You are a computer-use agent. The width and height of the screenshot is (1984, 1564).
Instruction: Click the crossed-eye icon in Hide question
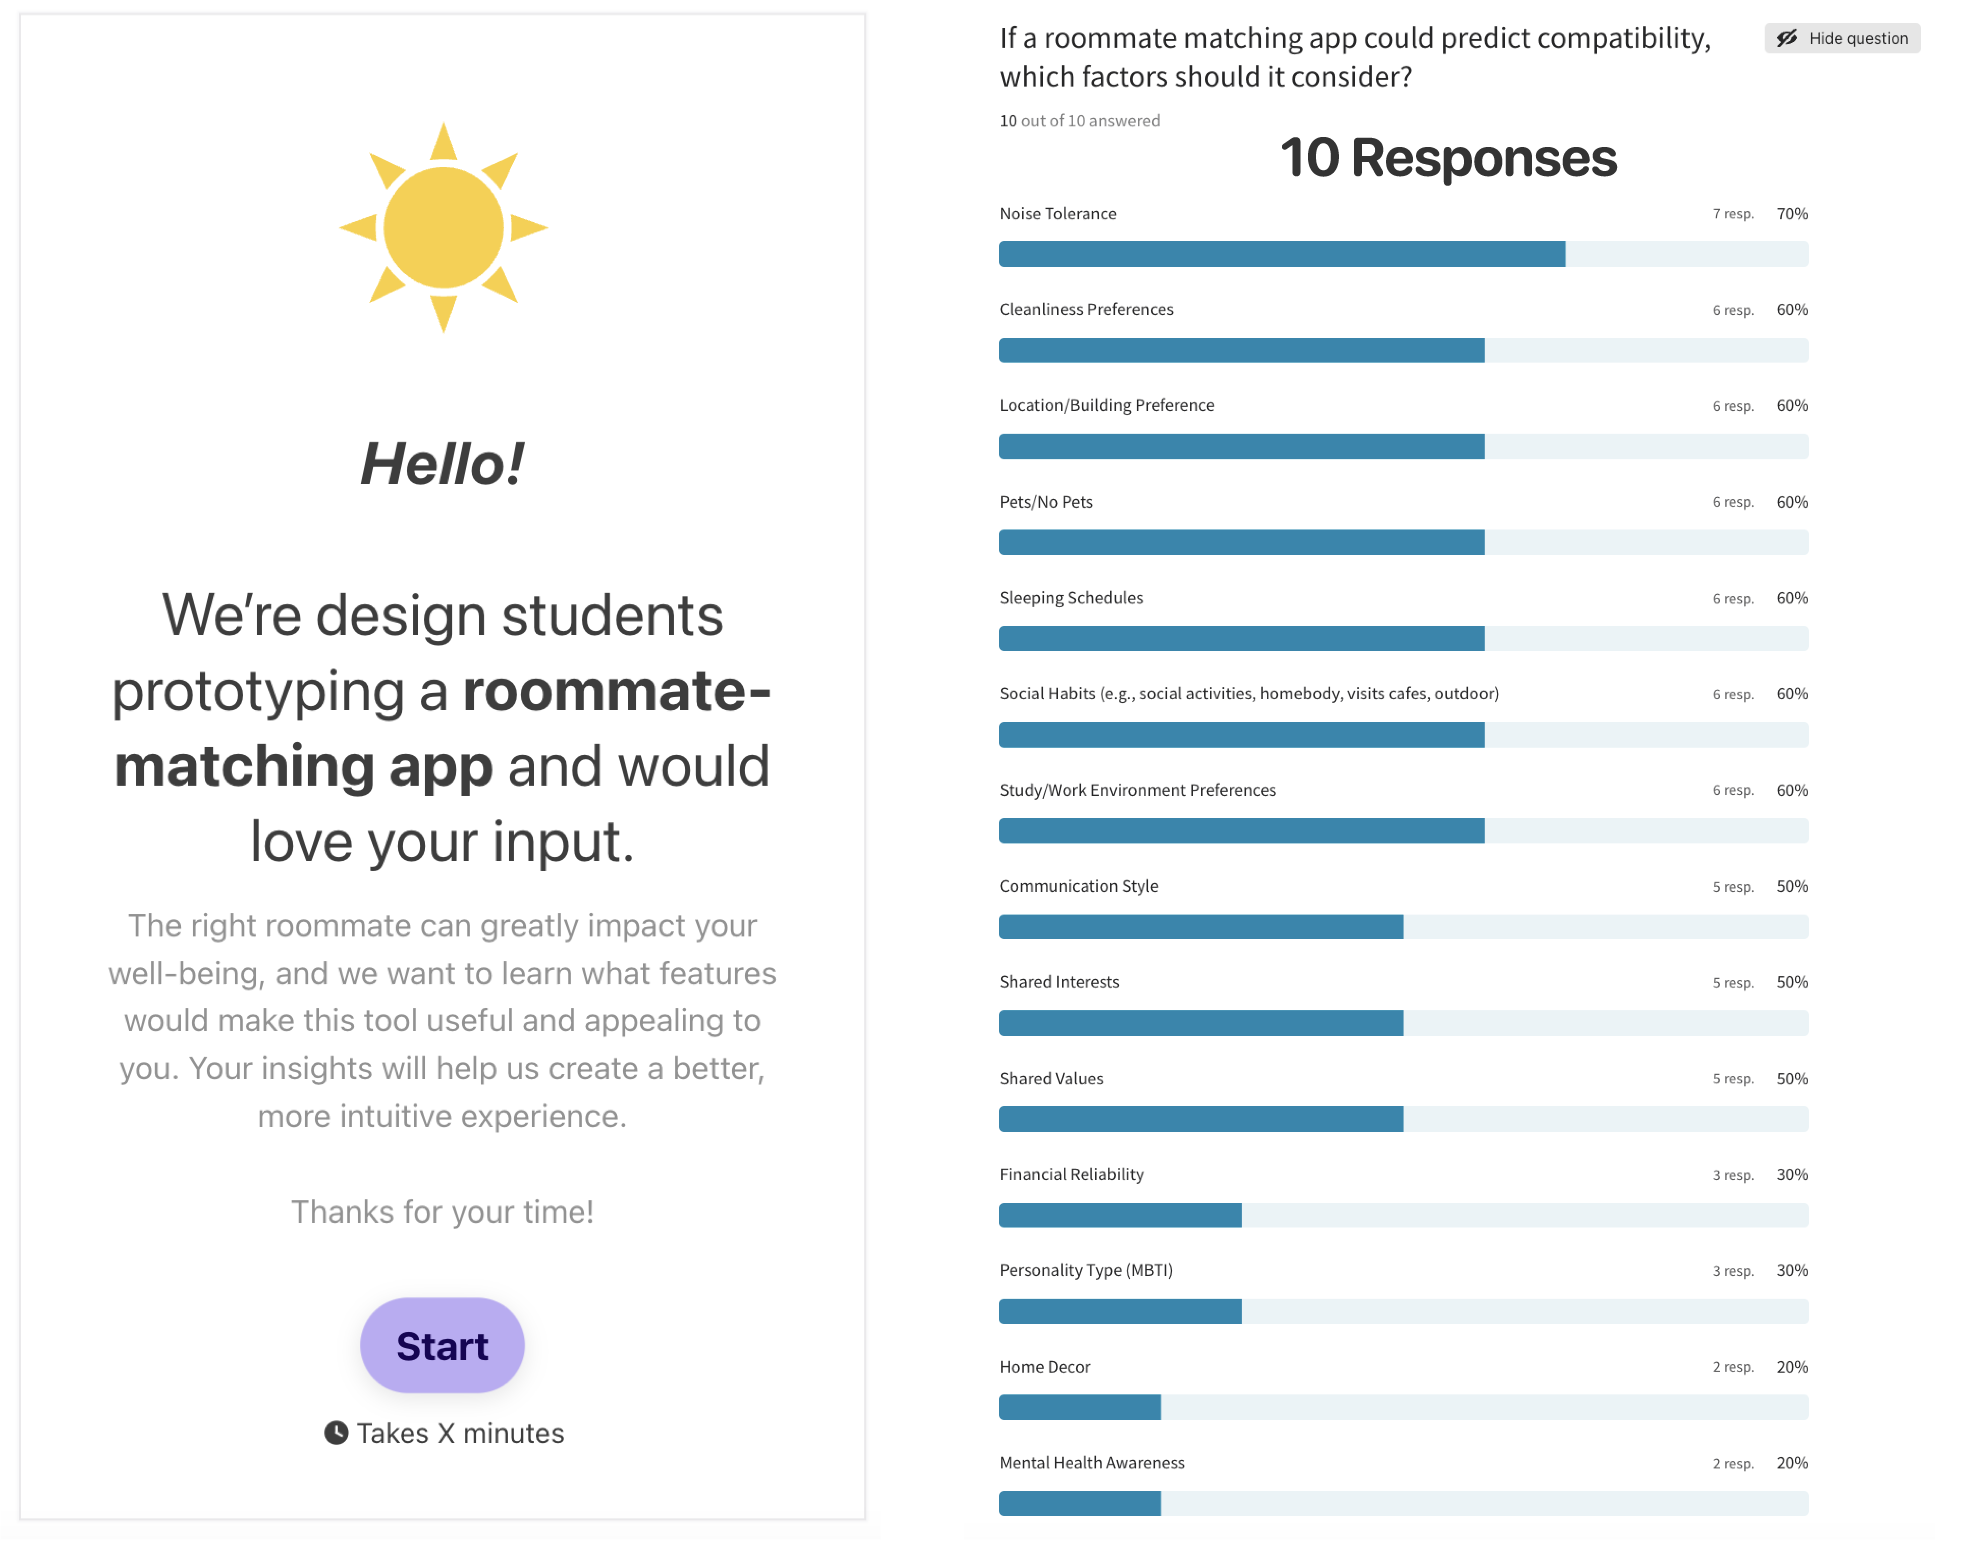[x=1787, y=38]
